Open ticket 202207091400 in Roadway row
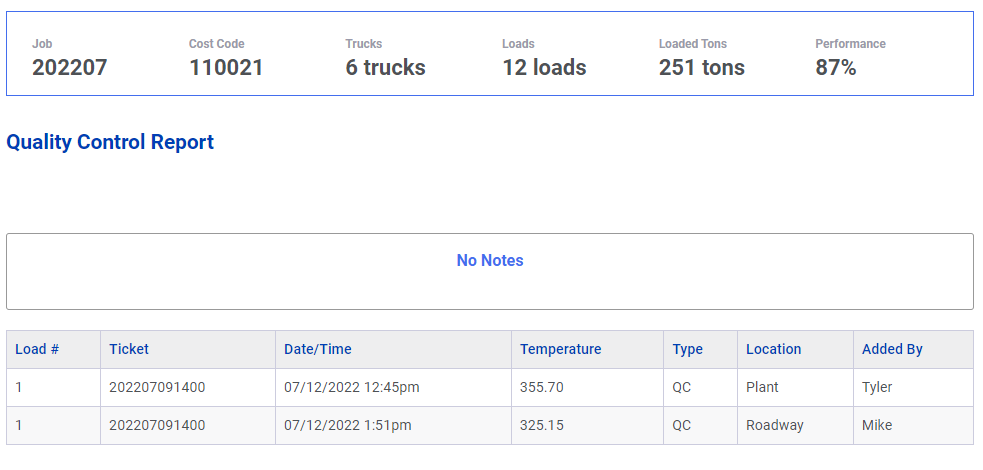The width and height of the screenshot is (983, 470). pos(157,426)
